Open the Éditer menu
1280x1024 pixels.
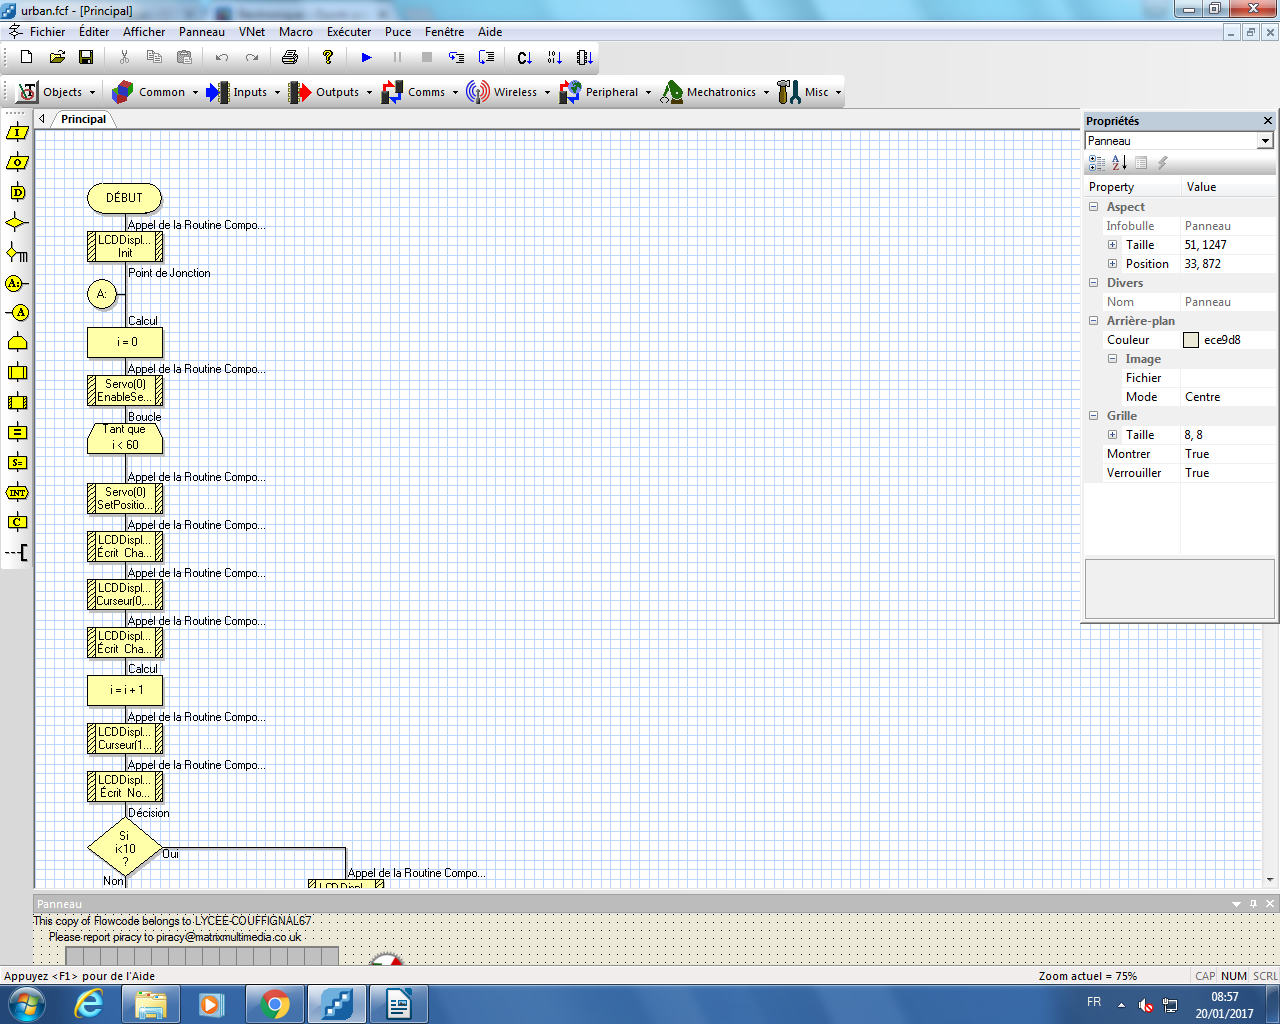click(94, 32)
